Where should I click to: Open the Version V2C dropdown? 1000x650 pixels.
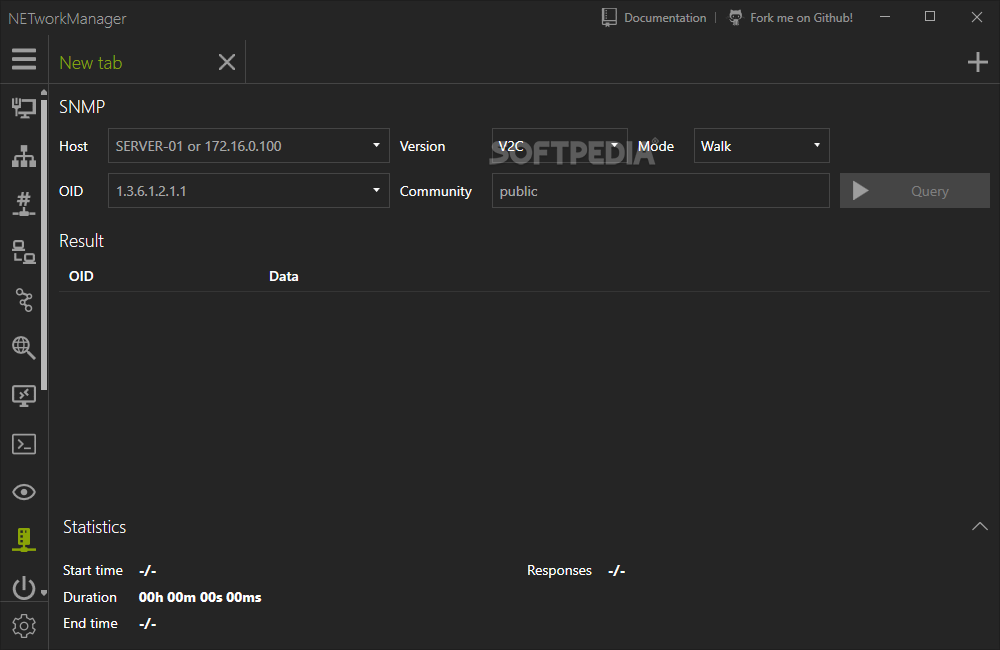click(x=559, y=145)
